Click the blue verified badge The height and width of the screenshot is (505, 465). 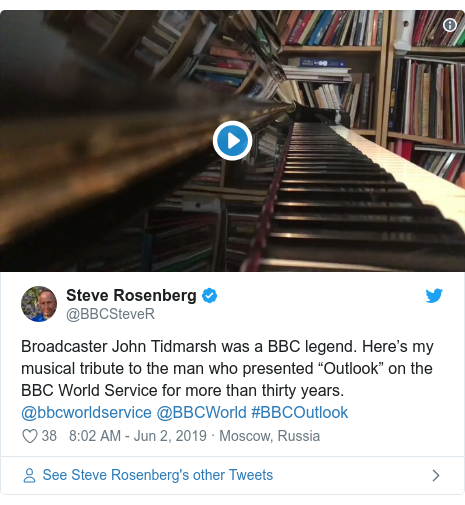[210, 295]
